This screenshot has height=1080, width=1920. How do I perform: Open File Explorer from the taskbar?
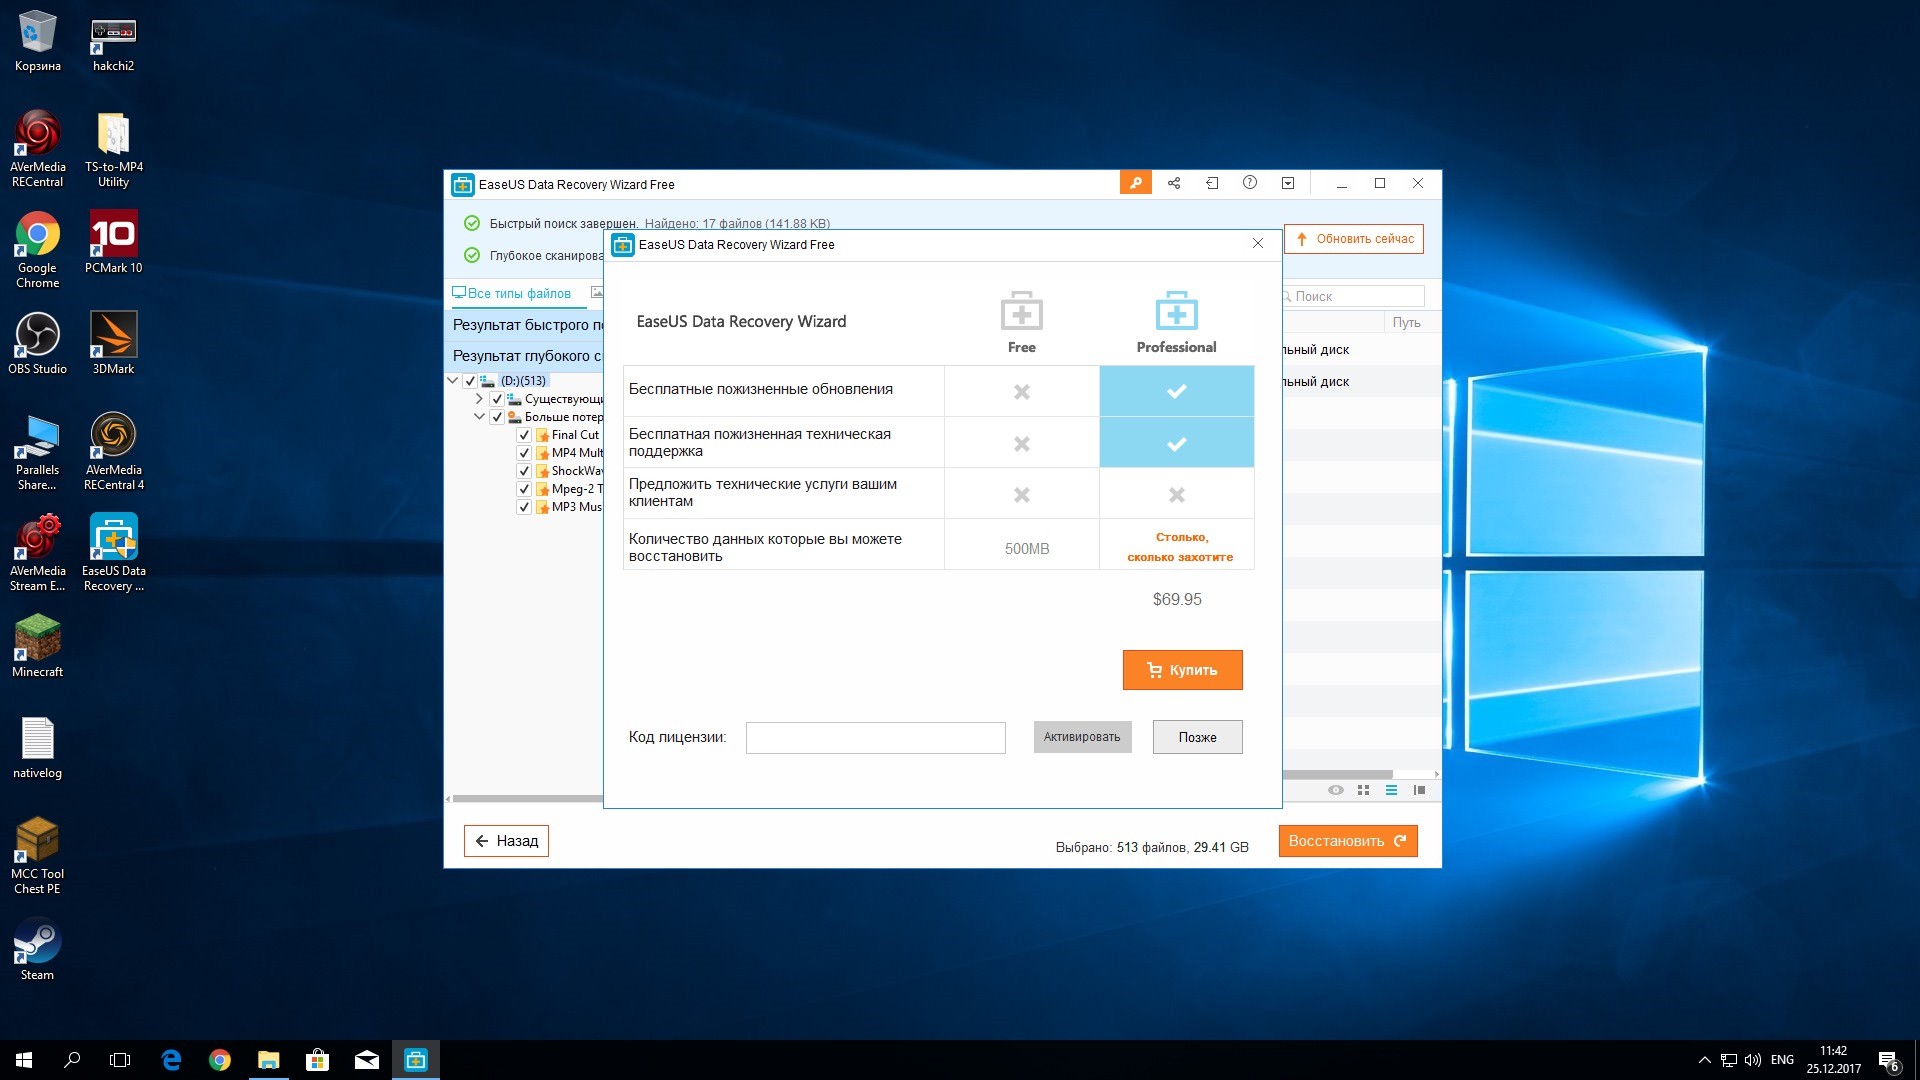click(268, 1060)
